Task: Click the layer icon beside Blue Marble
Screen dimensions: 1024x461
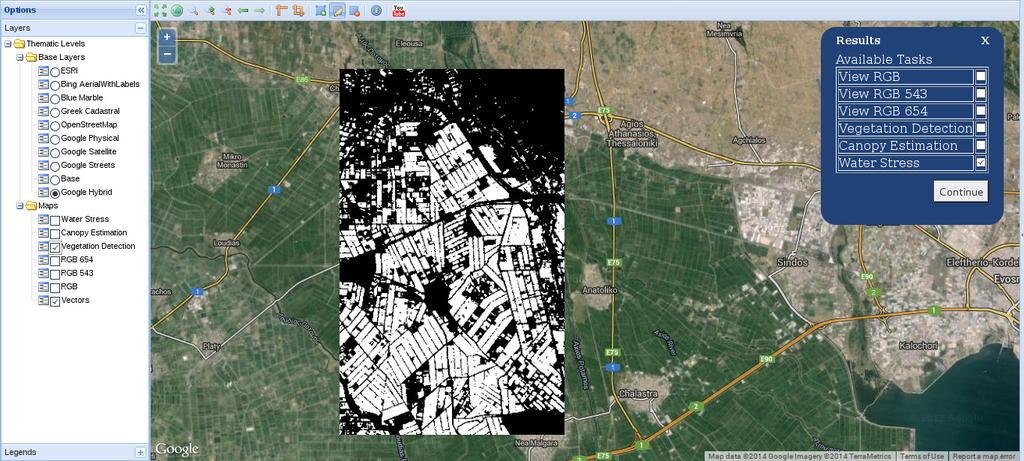Action: pos(44,98)
